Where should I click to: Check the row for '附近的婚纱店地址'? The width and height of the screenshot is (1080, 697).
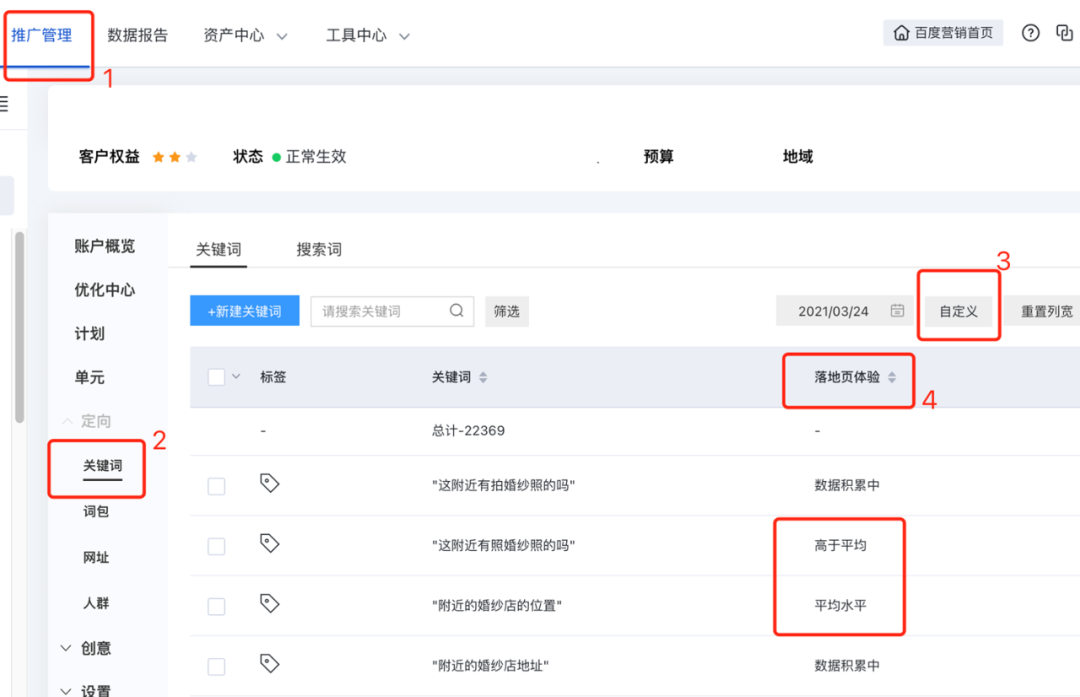[x=217, y=664]
